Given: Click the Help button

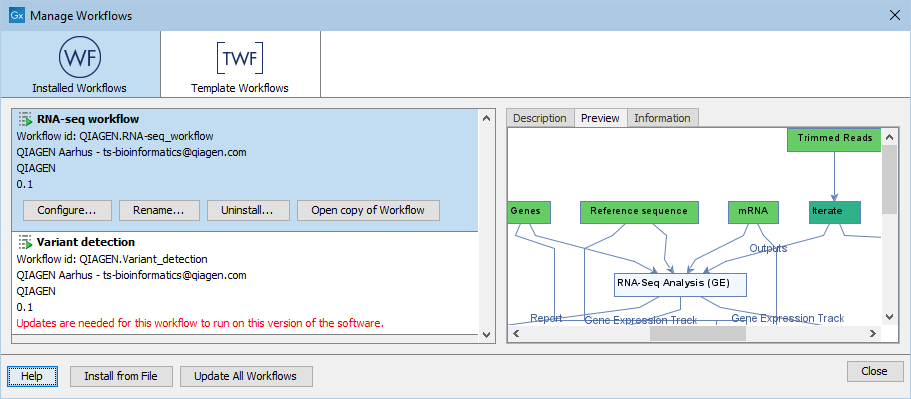Looking at the screenshot, I should 33,376.
